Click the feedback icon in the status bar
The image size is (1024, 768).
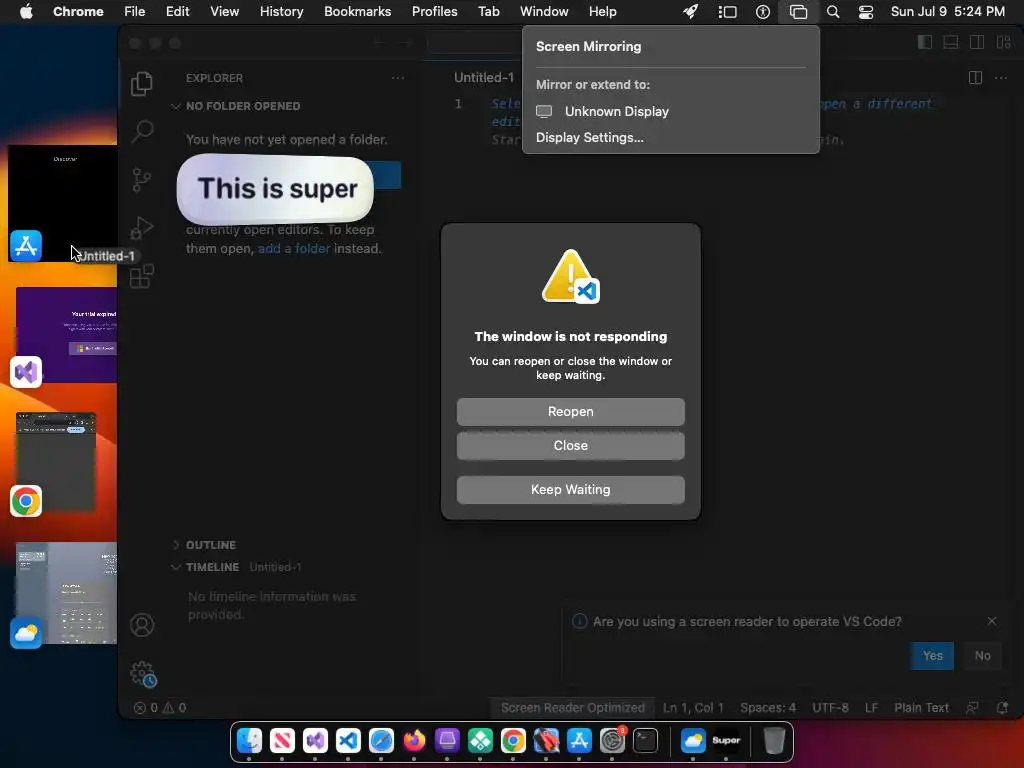[x=972, y=707]
